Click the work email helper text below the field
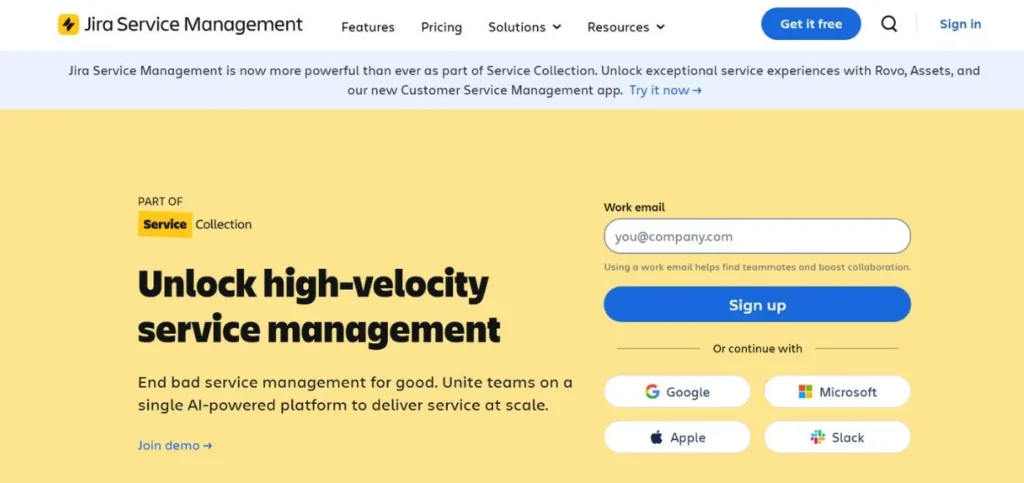This screenshot has width=1024, height=483. [x=757, y=267]
